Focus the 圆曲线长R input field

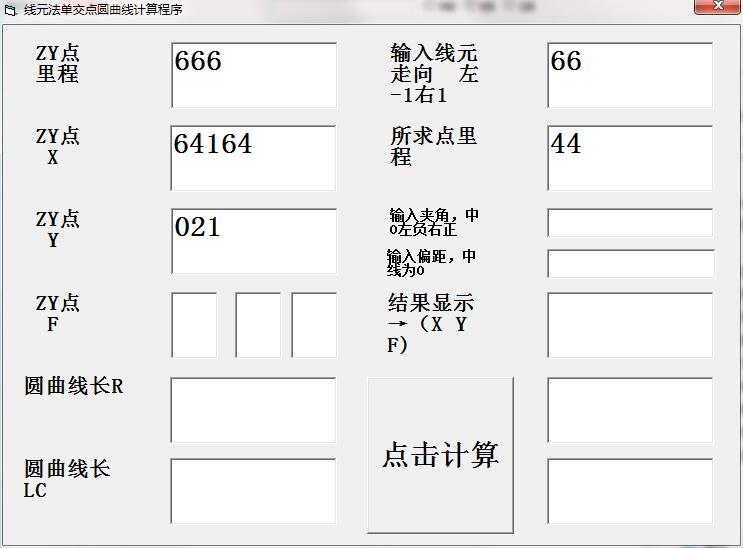click(253, 410)
